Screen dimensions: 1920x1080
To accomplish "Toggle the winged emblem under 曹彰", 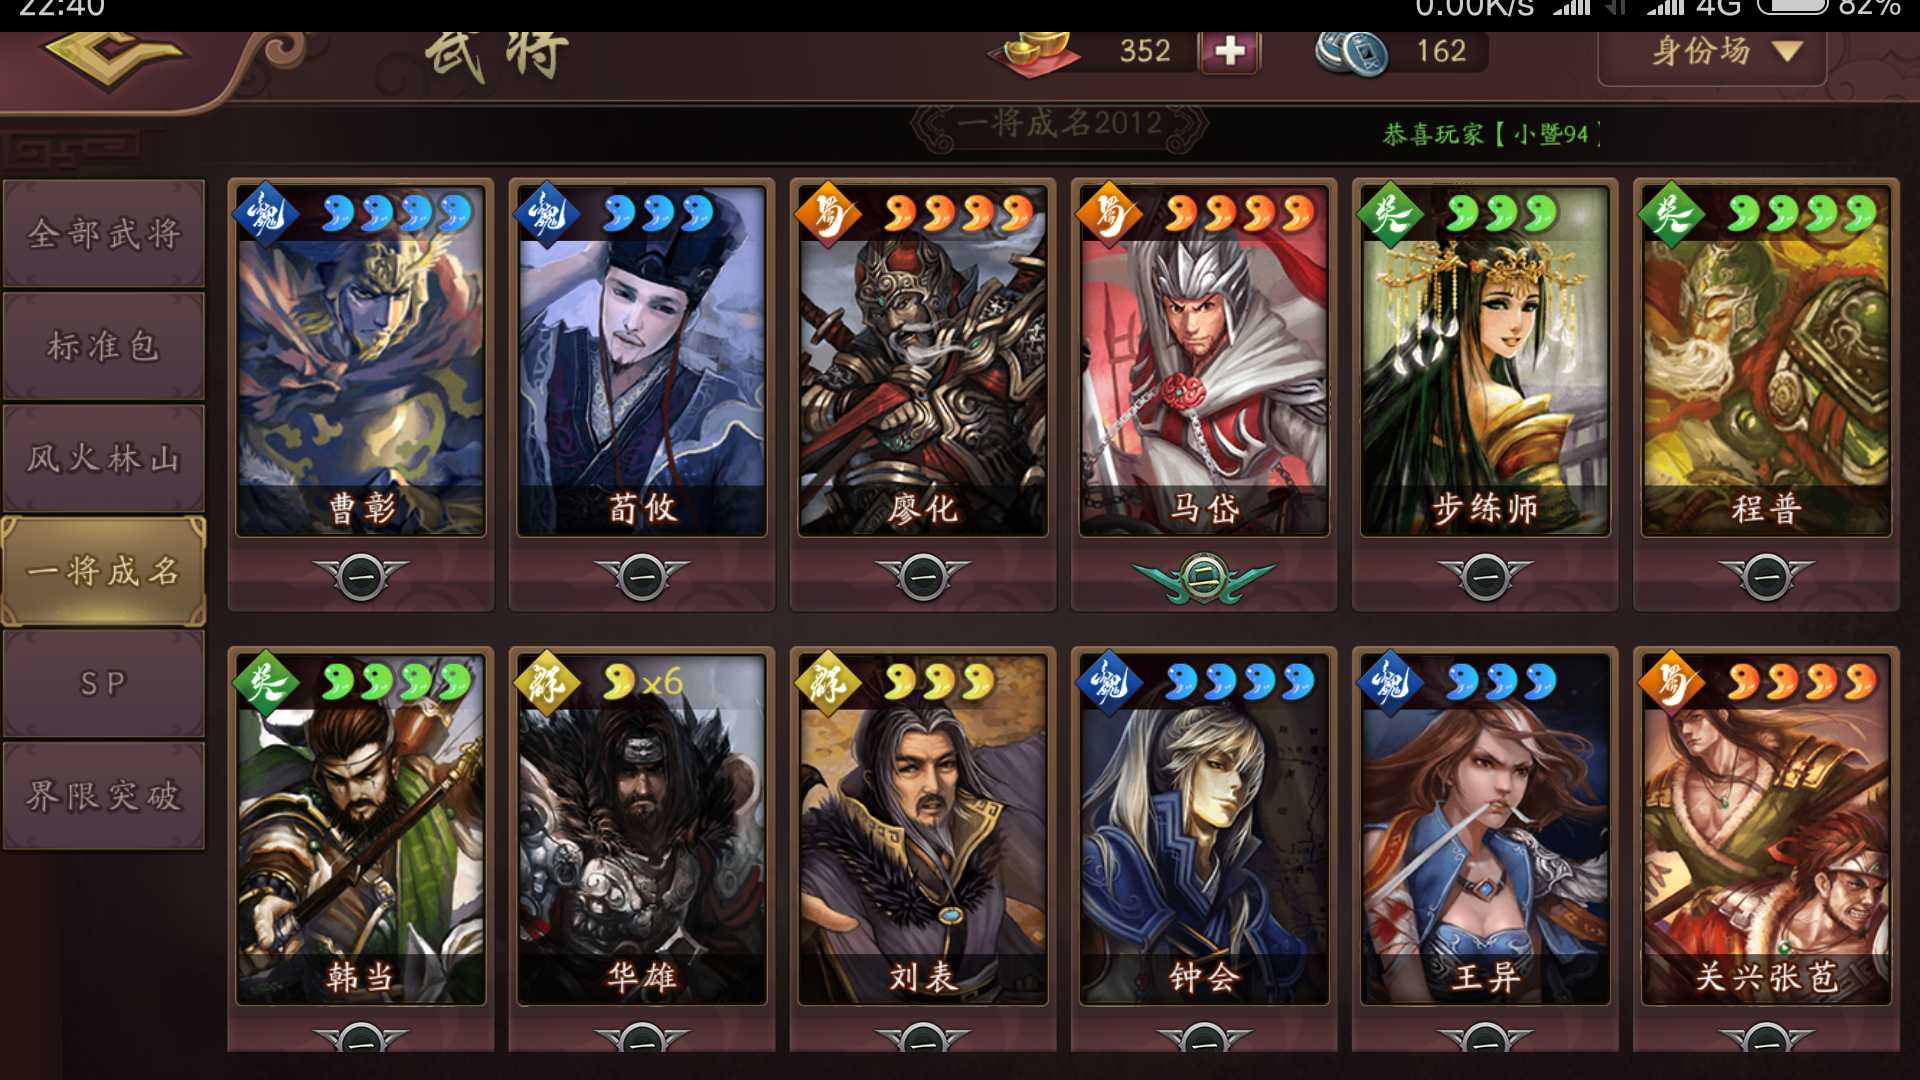I will [x=361, y=577].
